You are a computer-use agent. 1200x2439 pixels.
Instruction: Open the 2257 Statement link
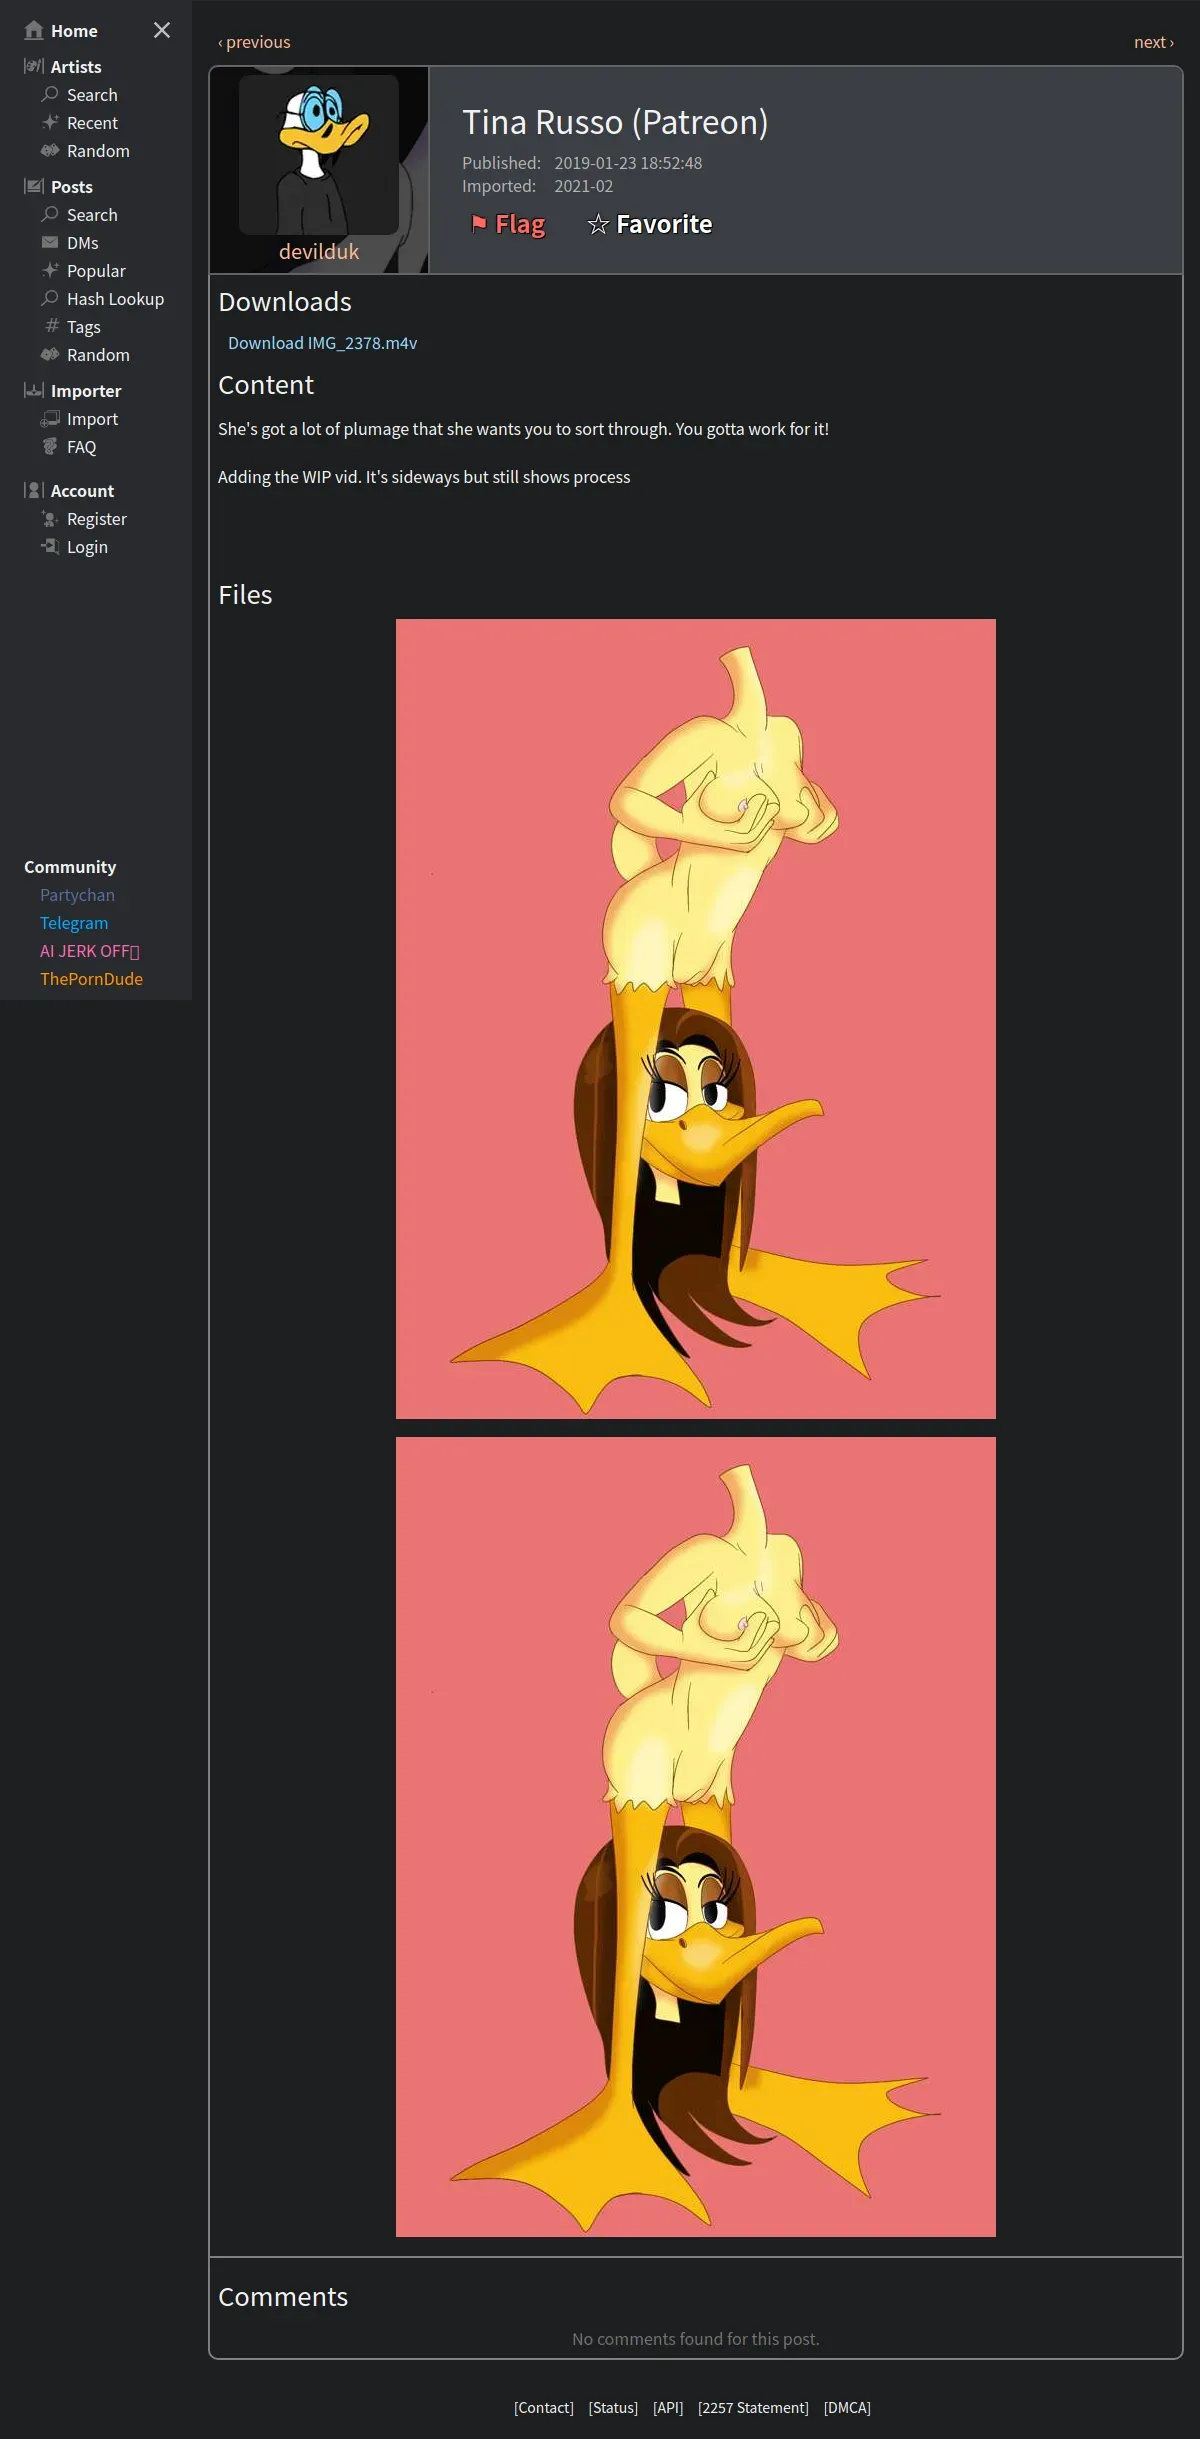[x=753, y=2407]
